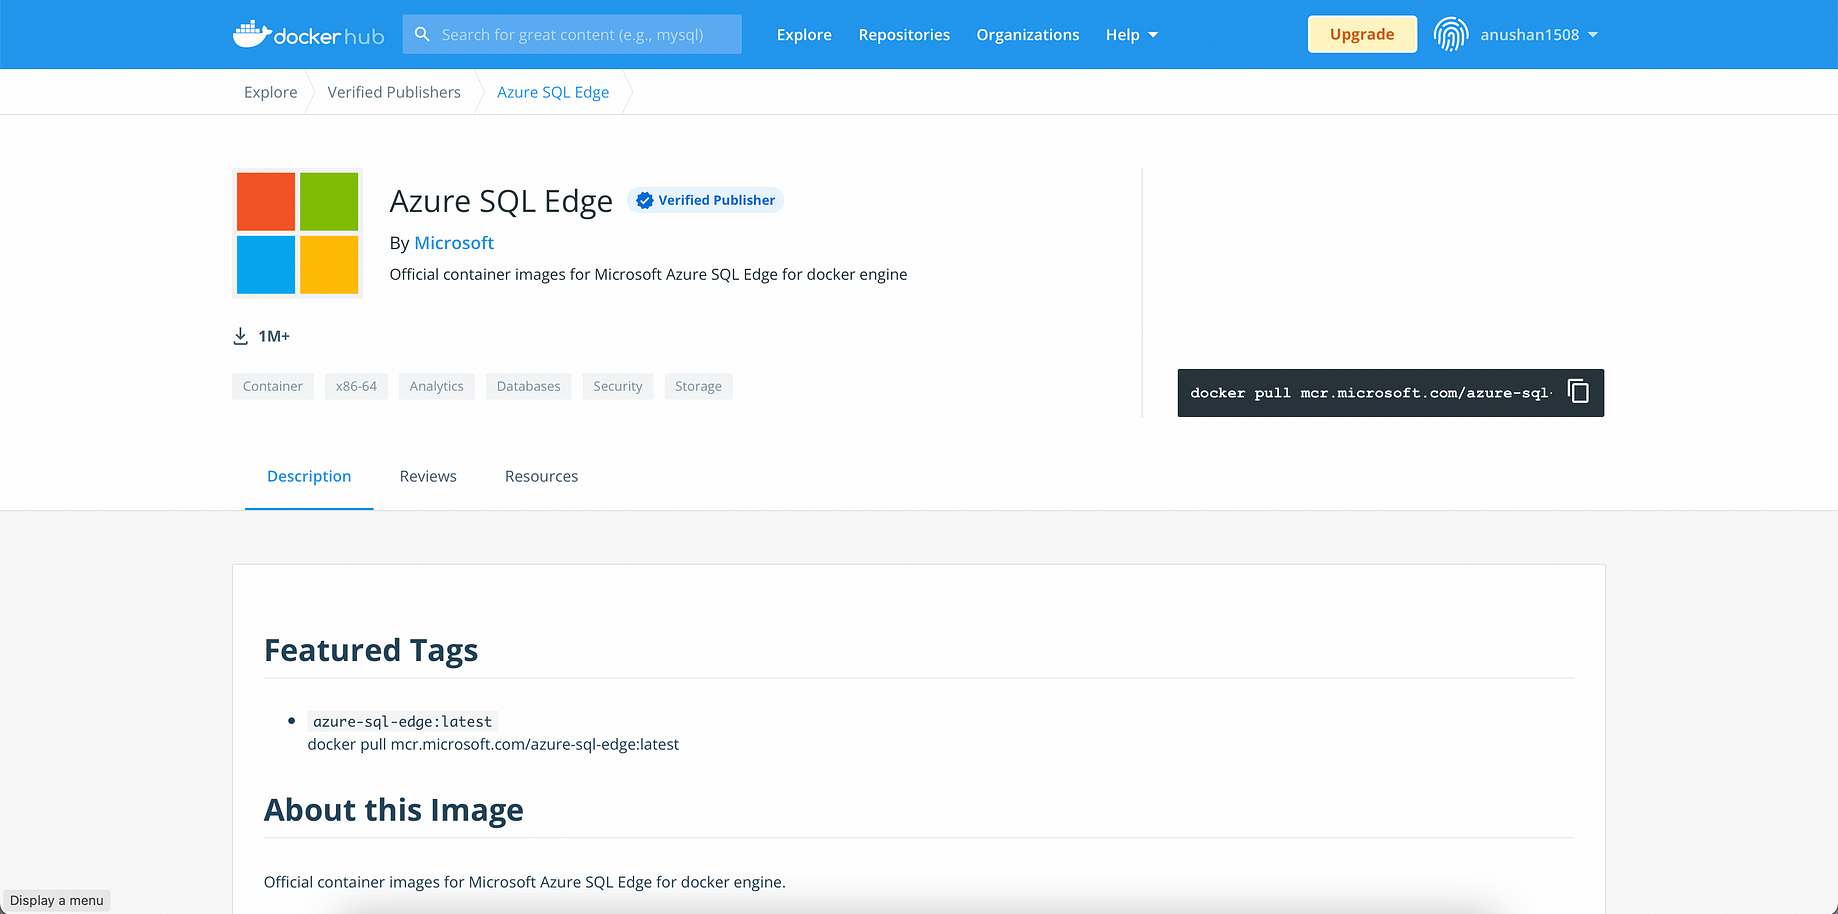Open Verified Publishers breadcrumb
The height and width of the screenshot is (914, 1838).
(x=394, y=92)
